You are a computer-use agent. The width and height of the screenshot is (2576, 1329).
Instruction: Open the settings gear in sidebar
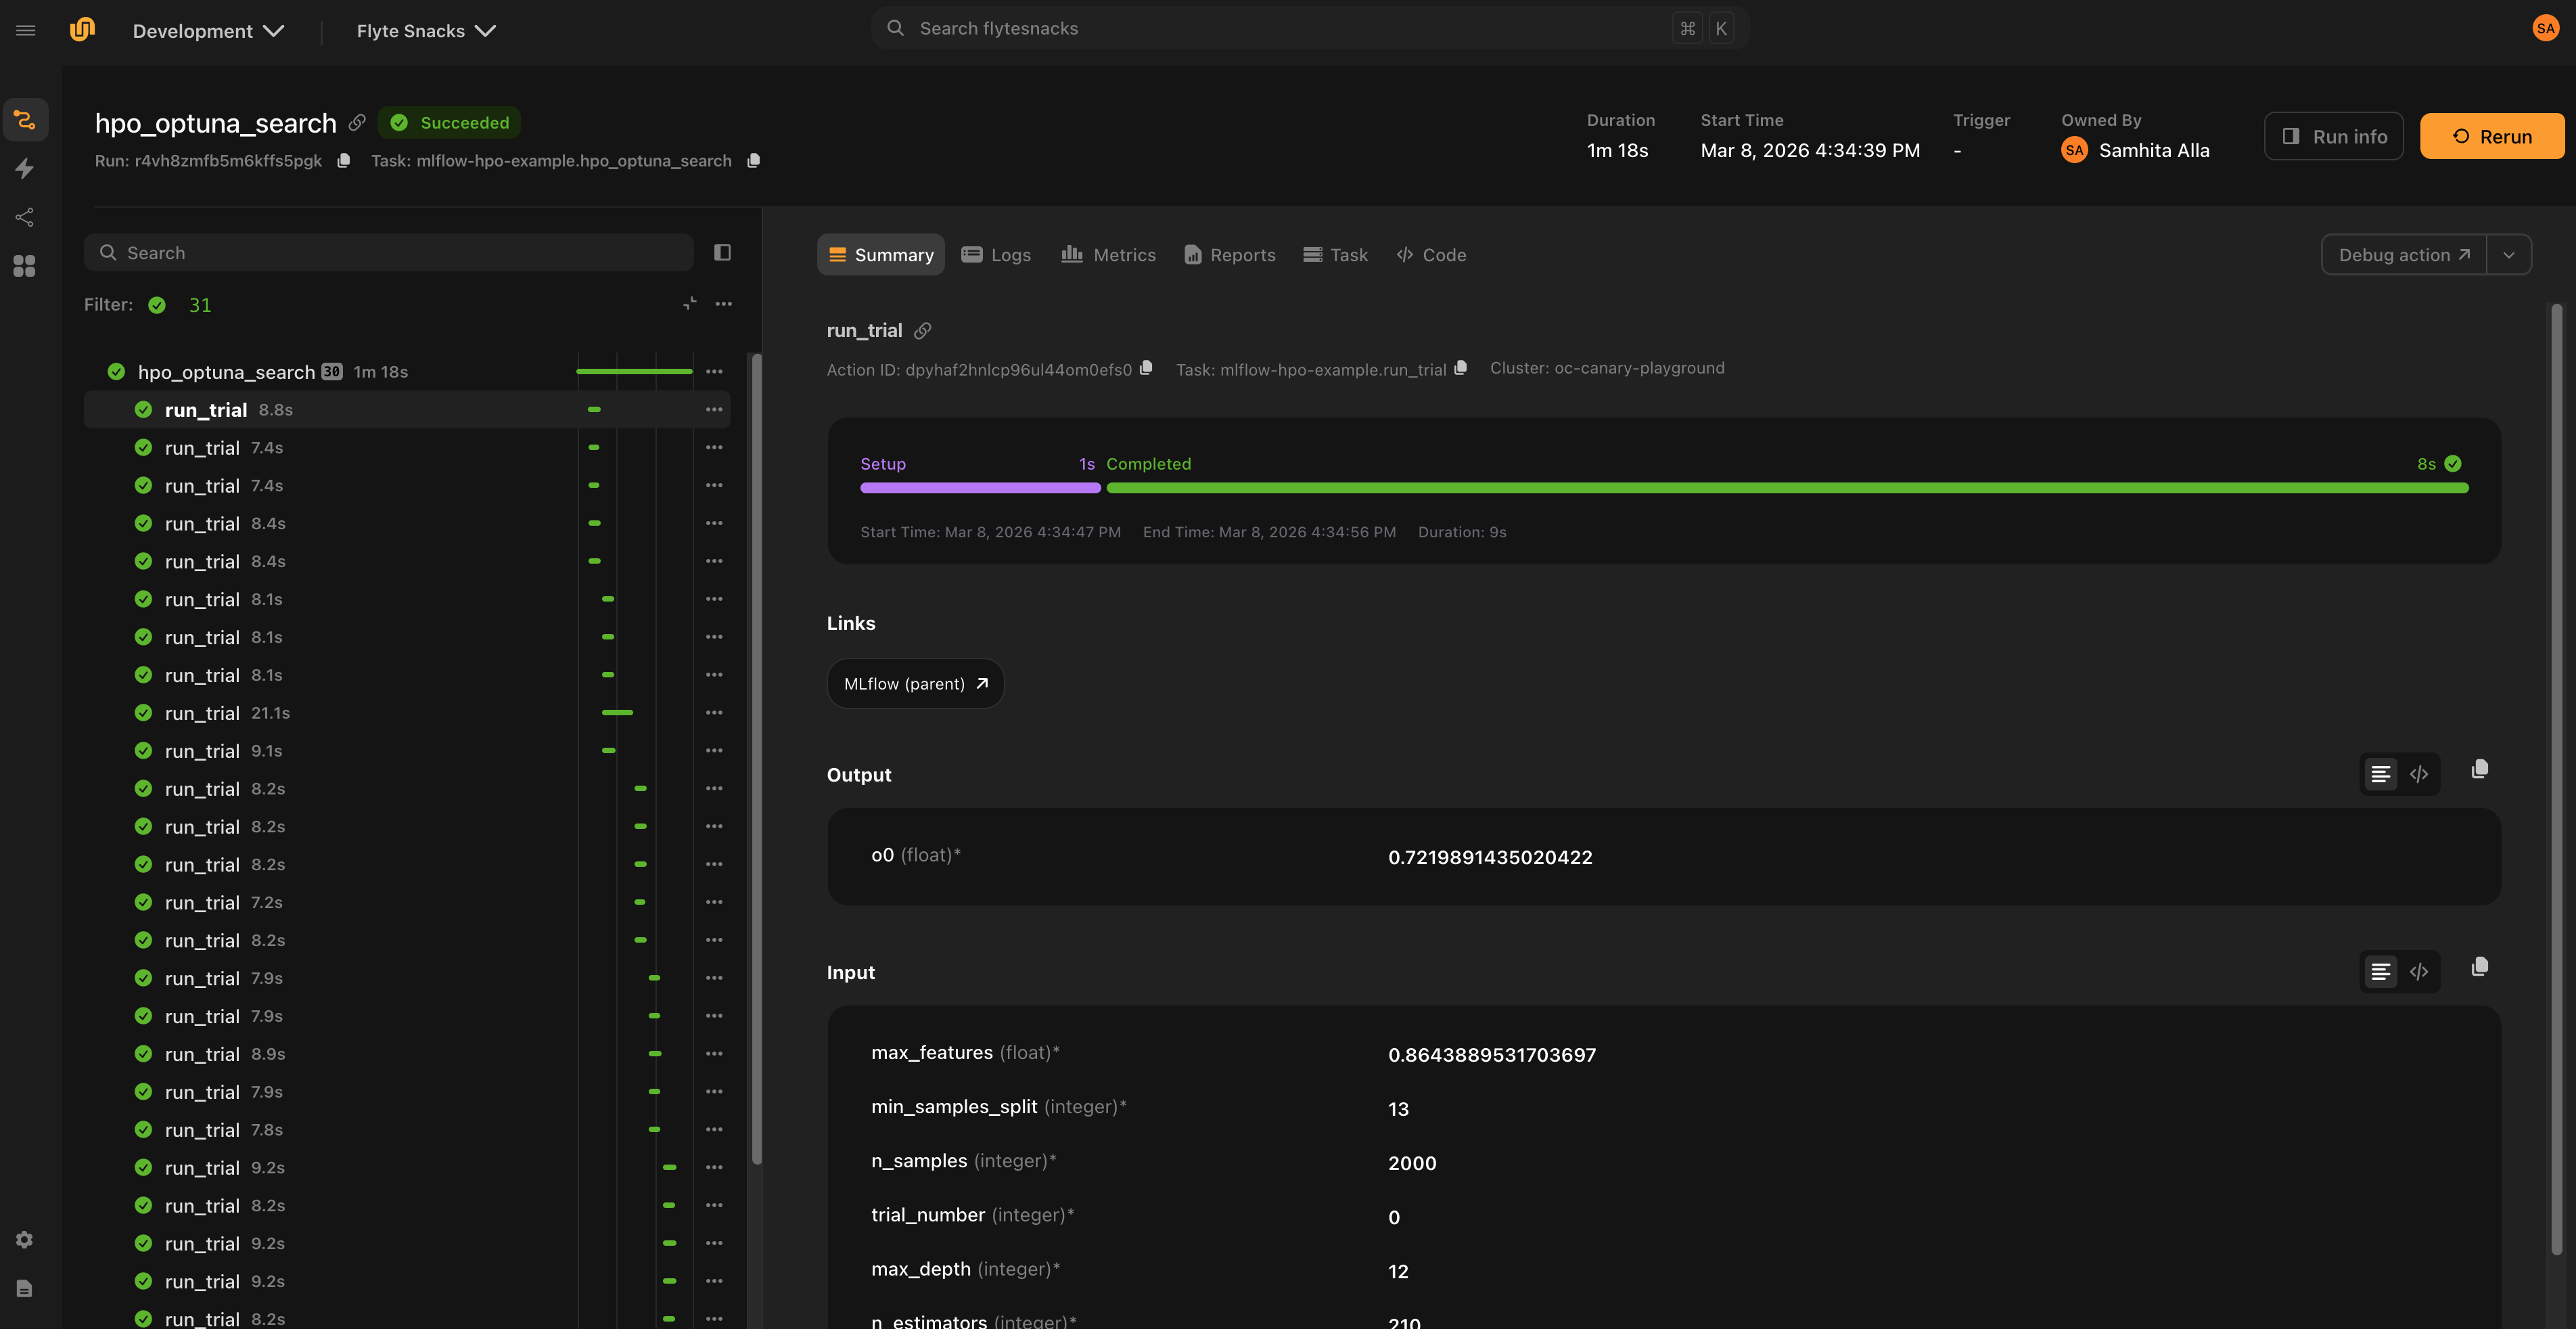[25, 1240]
